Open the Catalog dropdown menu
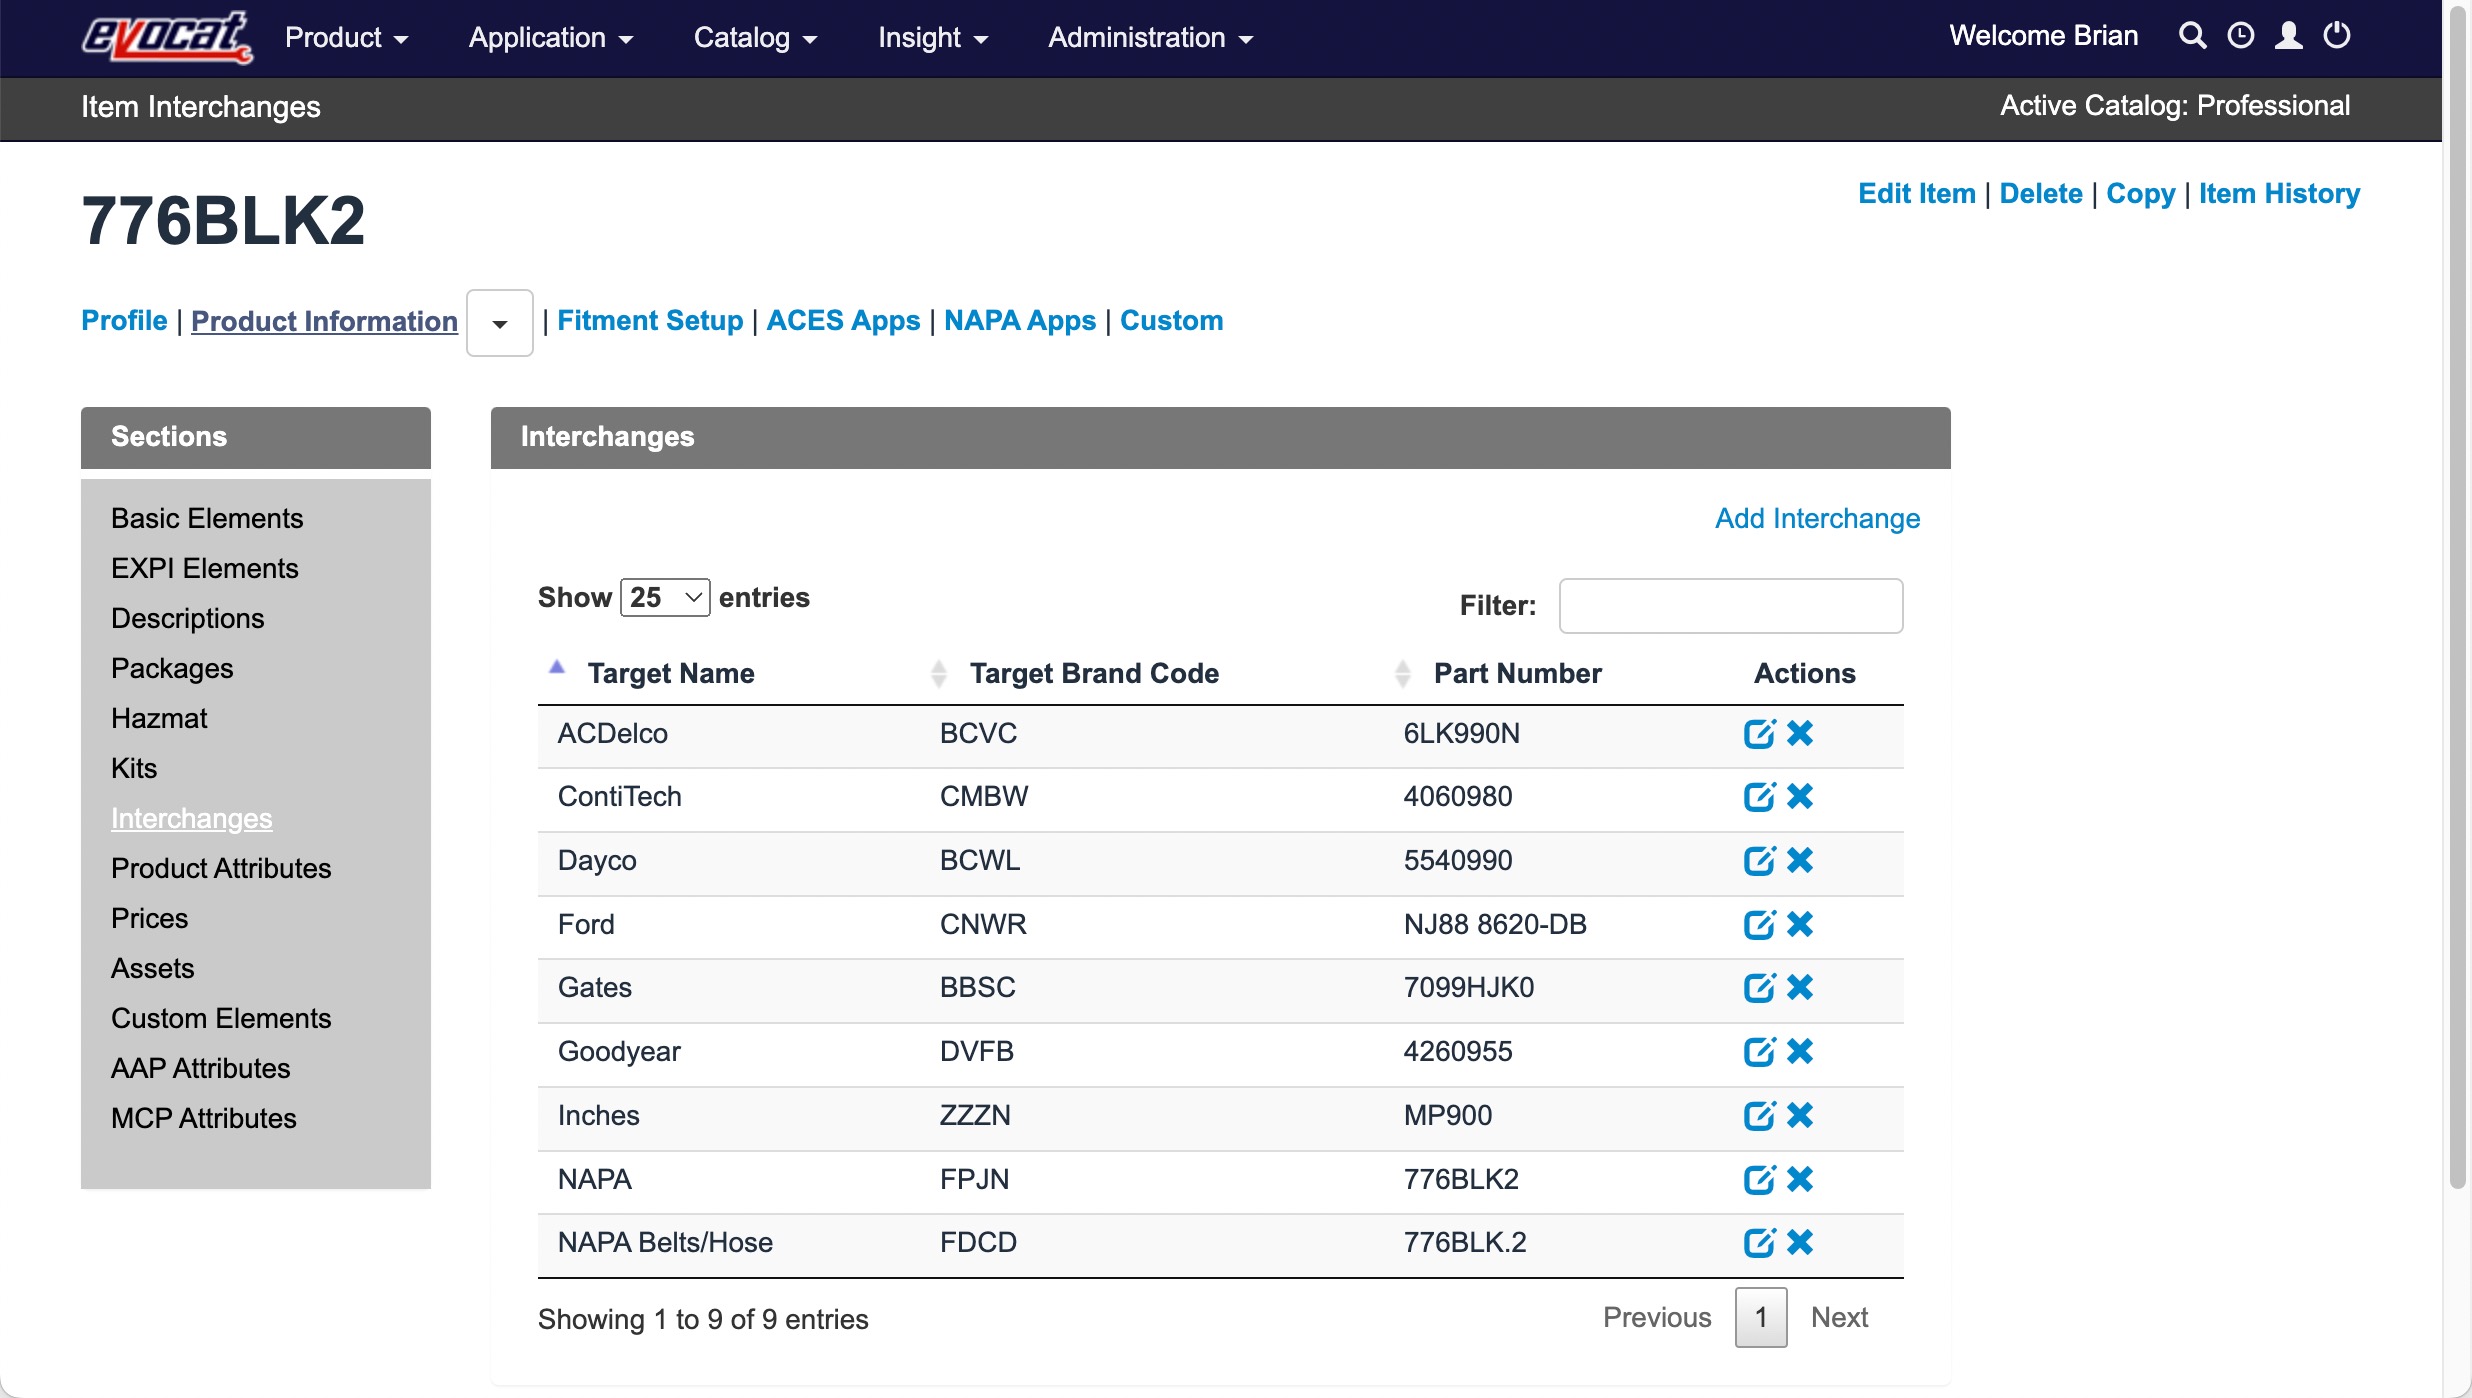 tap(755, 38)
